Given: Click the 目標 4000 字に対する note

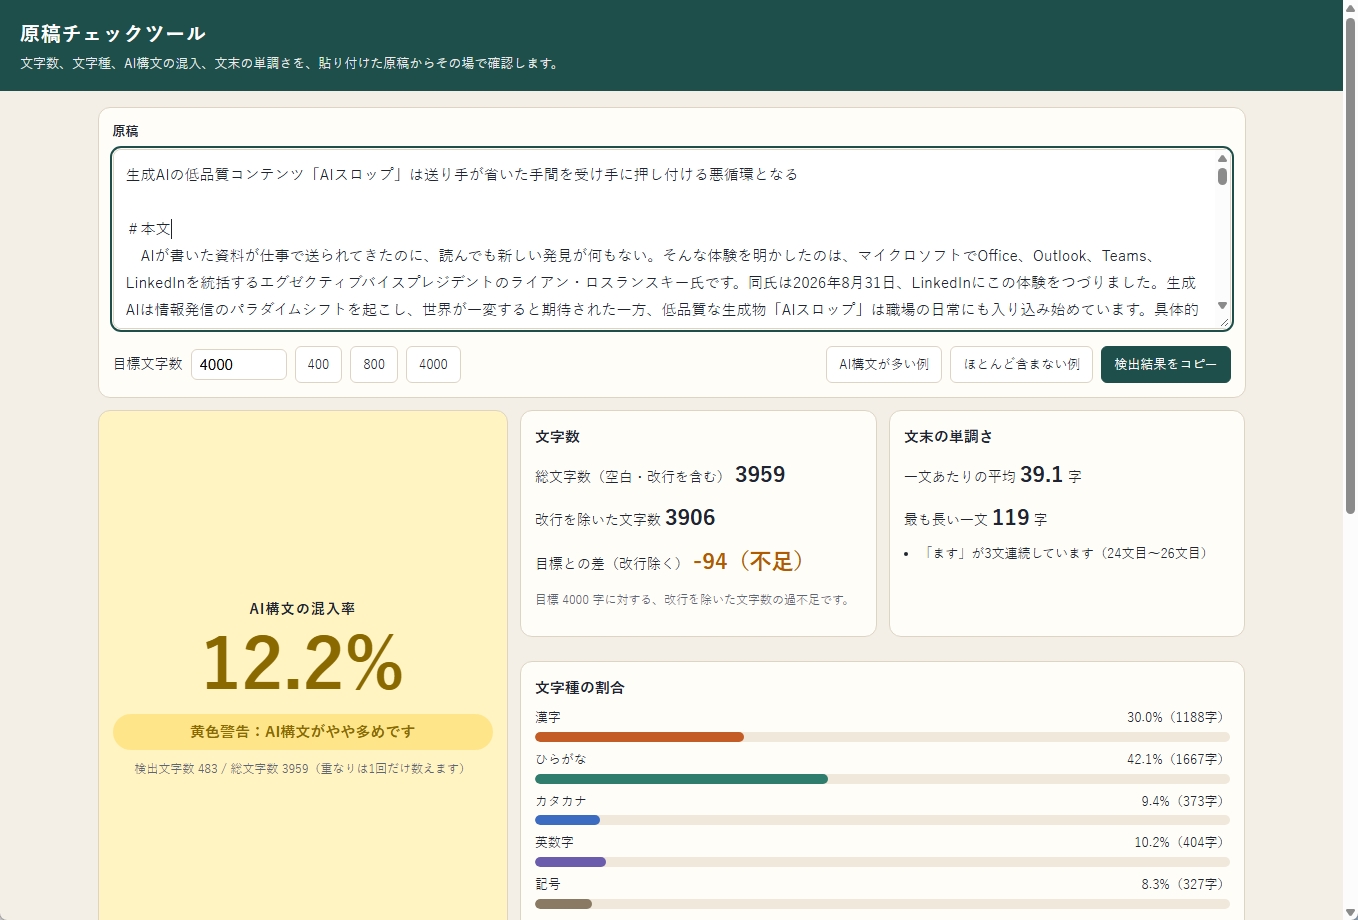Looking at the screenshot, I should (x=694, y=600).
